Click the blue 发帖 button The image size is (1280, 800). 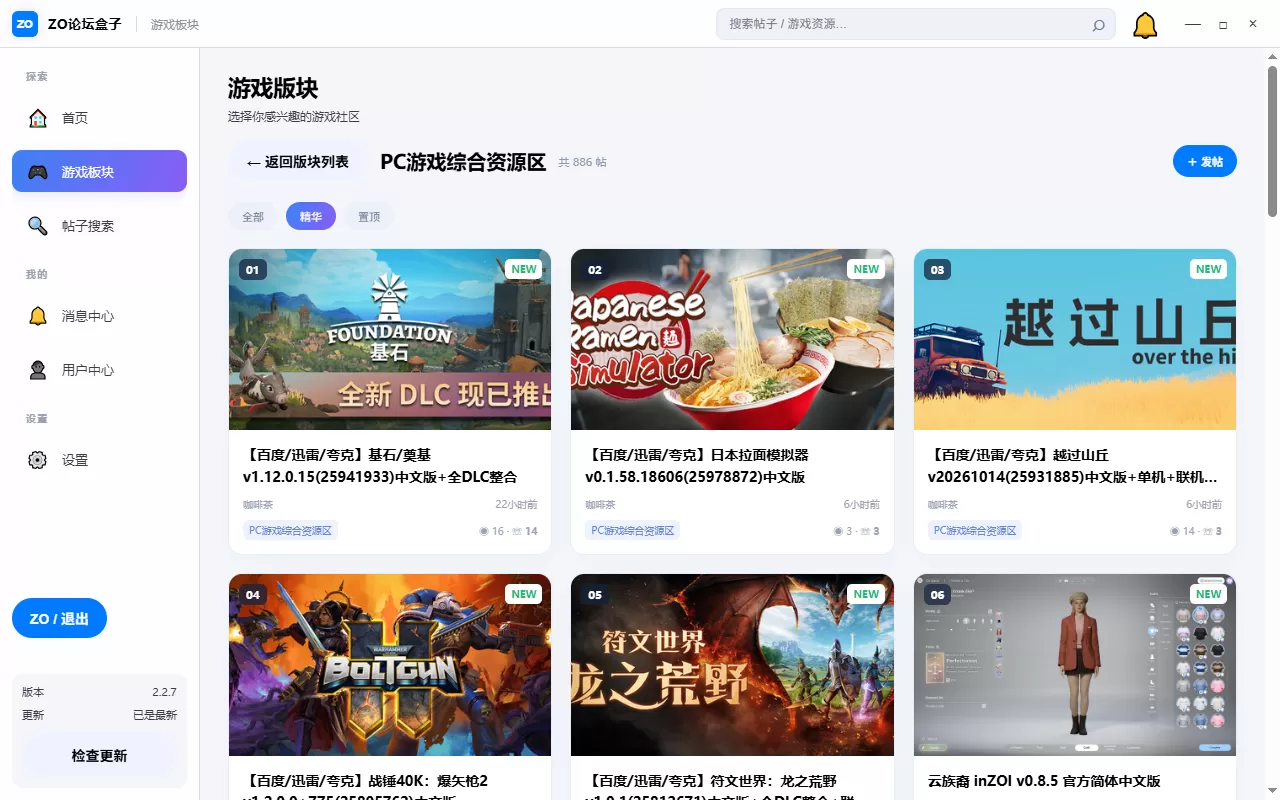click(1205, 161)
